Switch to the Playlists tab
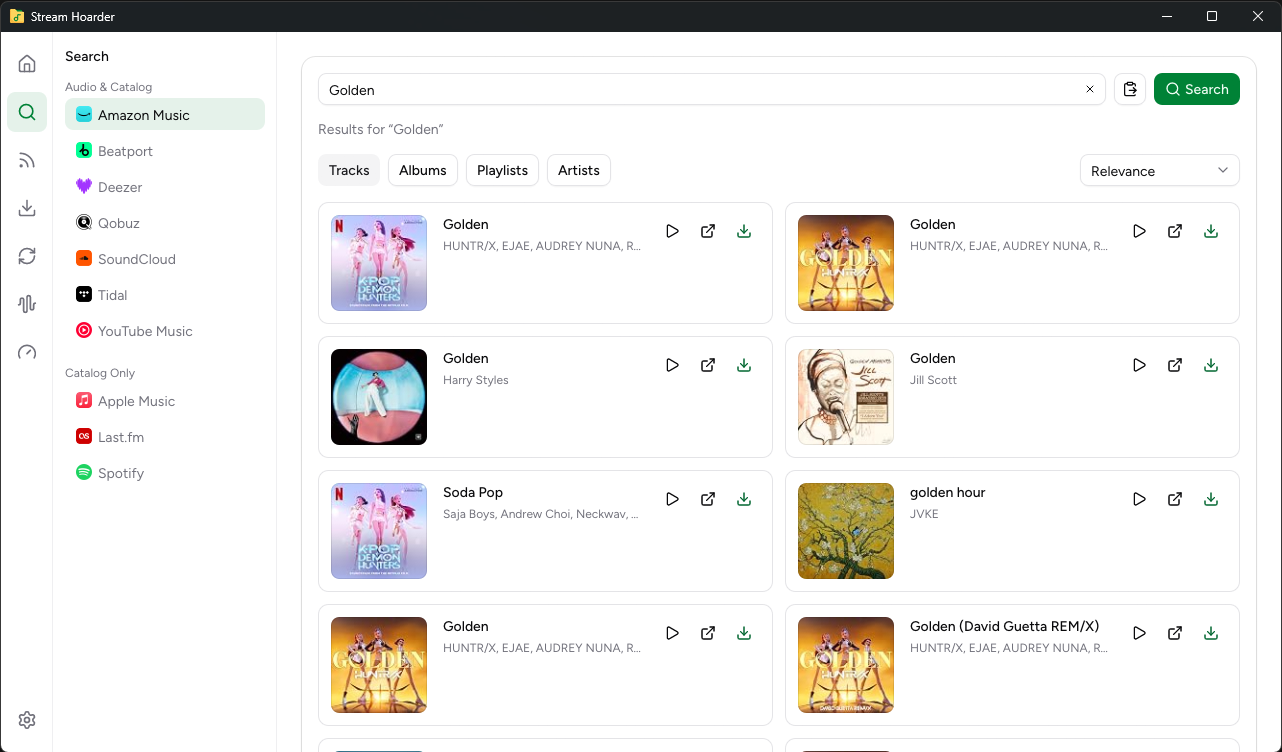1282x752 pixels. (503, 170)
